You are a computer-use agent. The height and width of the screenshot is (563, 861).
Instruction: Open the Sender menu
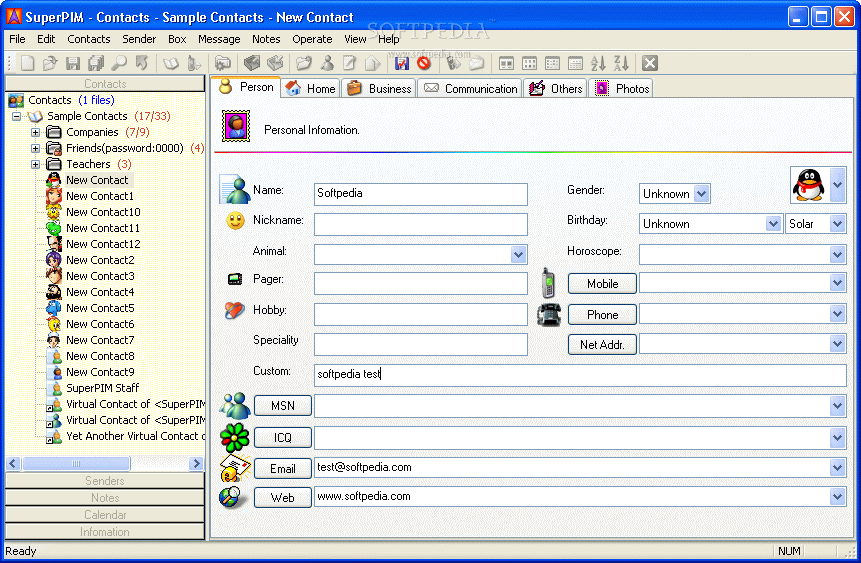click(x=139, y=39)
